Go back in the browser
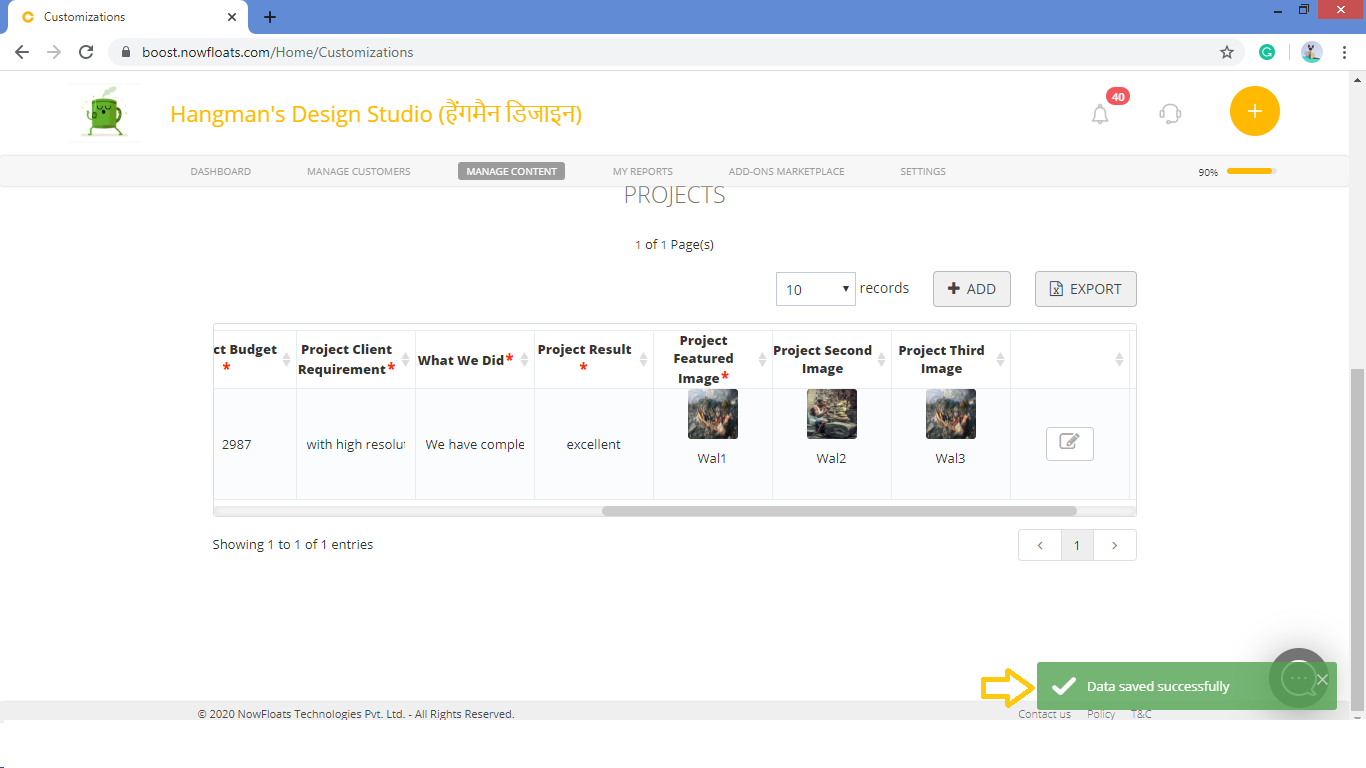 pyautogui.click(x=22, y=52)
